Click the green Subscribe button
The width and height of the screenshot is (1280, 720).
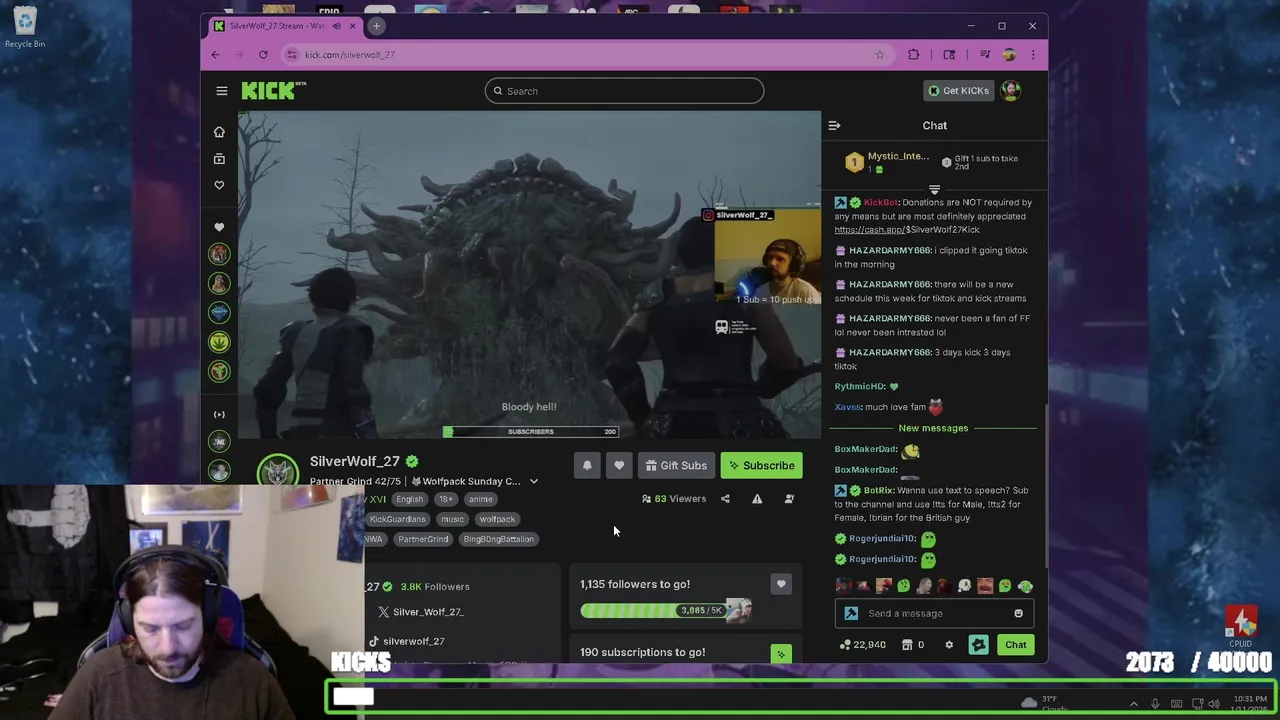tap(761, 465)
